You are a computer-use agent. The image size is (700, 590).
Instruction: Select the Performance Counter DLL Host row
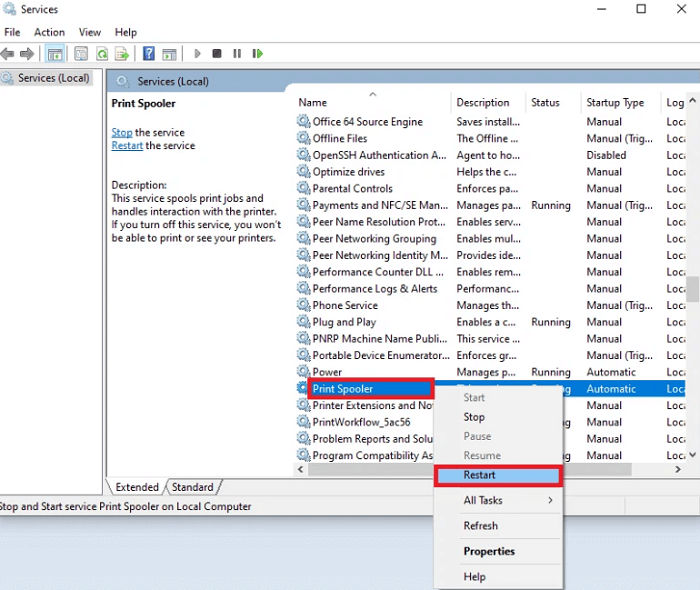pos(490,272)
